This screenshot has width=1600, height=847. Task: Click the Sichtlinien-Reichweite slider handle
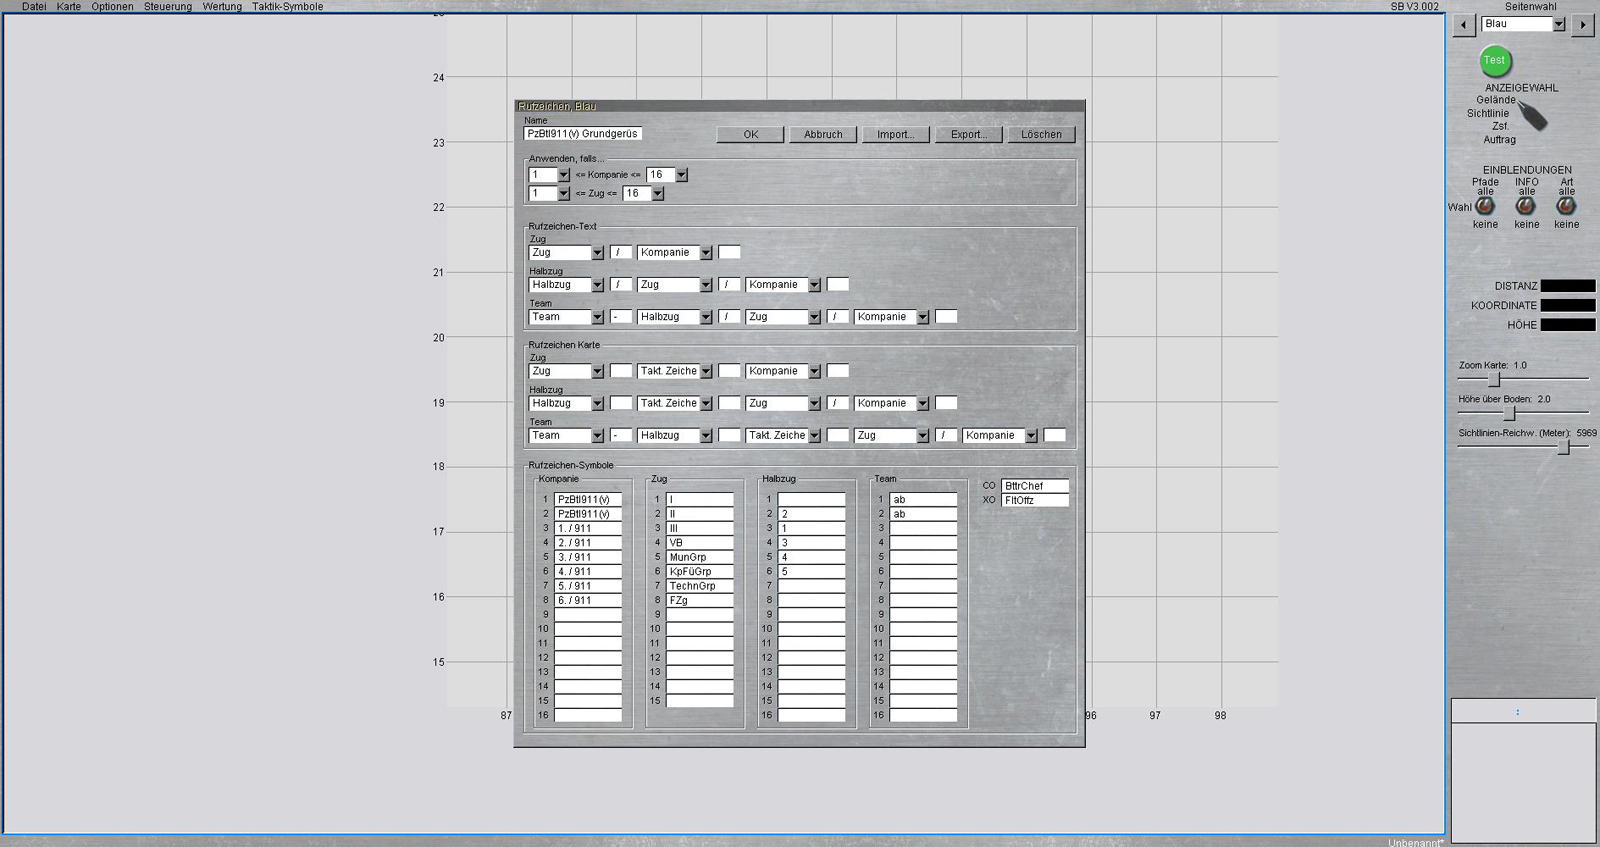(1564, 448)
